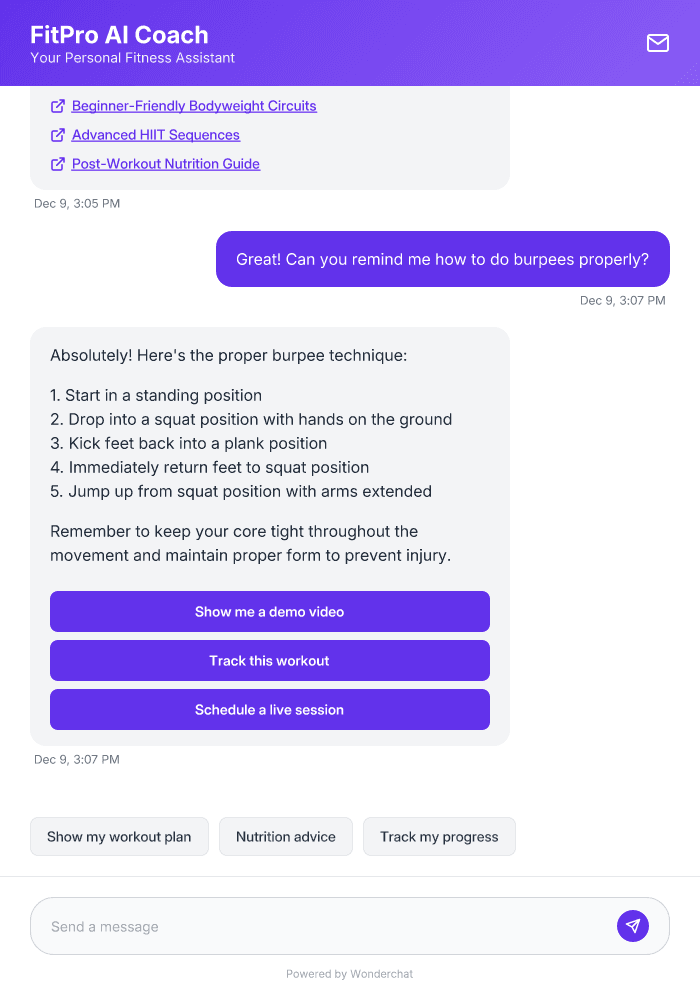Open the Post-Workout Nutrition Guide link
This screenshot has width=700, height=1000.
164,163
